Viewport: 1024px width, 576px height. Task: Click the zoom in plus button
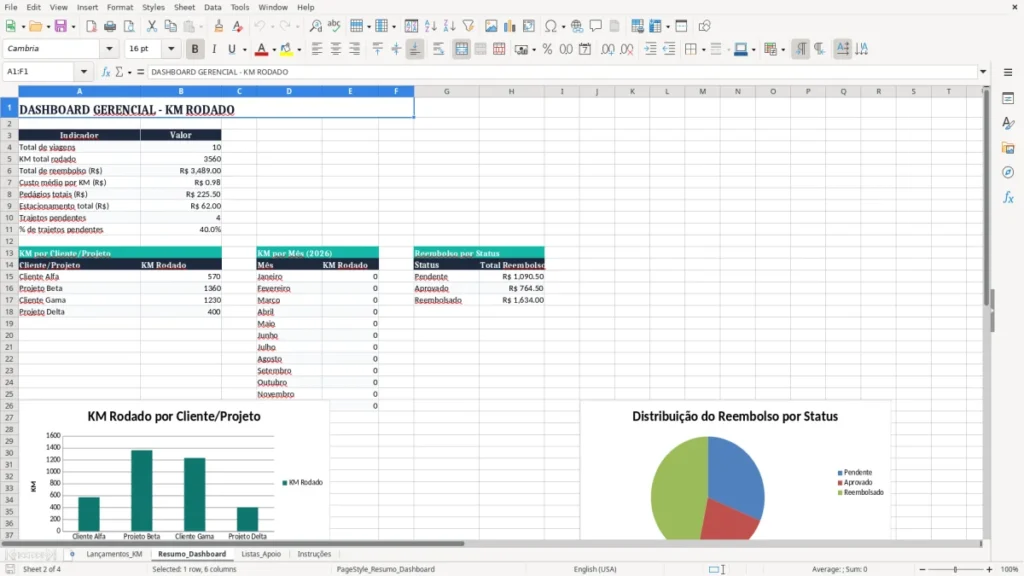(x=989, y=569)
